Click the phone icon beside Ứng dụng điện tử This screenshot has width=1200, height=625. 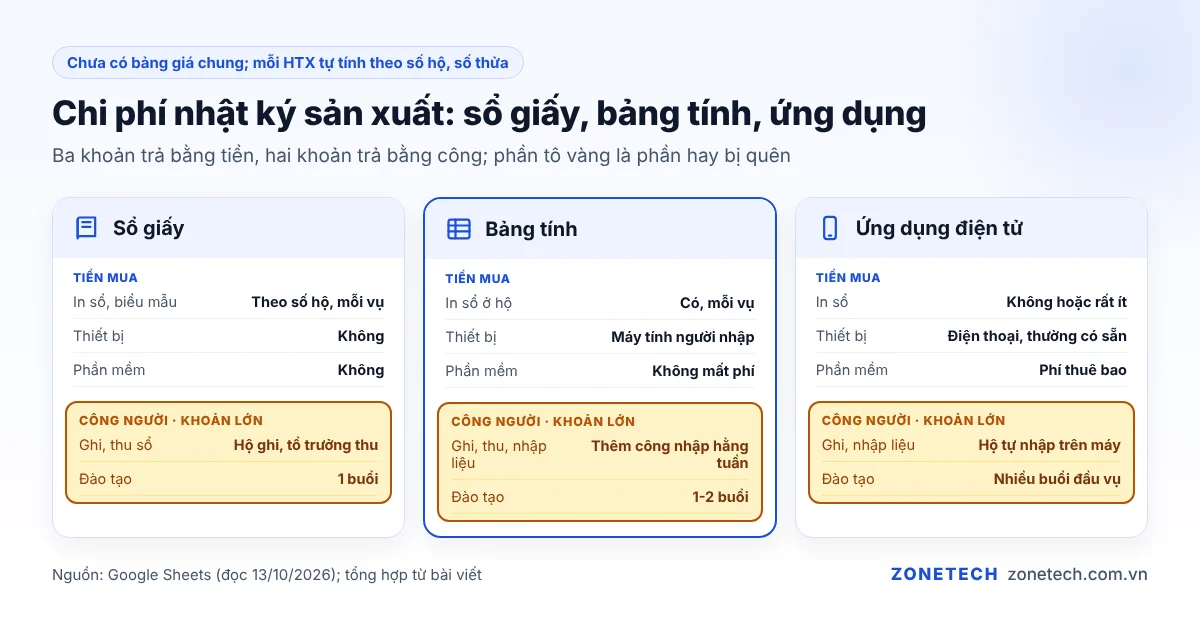pyautogui.click(x=830, y=228)
